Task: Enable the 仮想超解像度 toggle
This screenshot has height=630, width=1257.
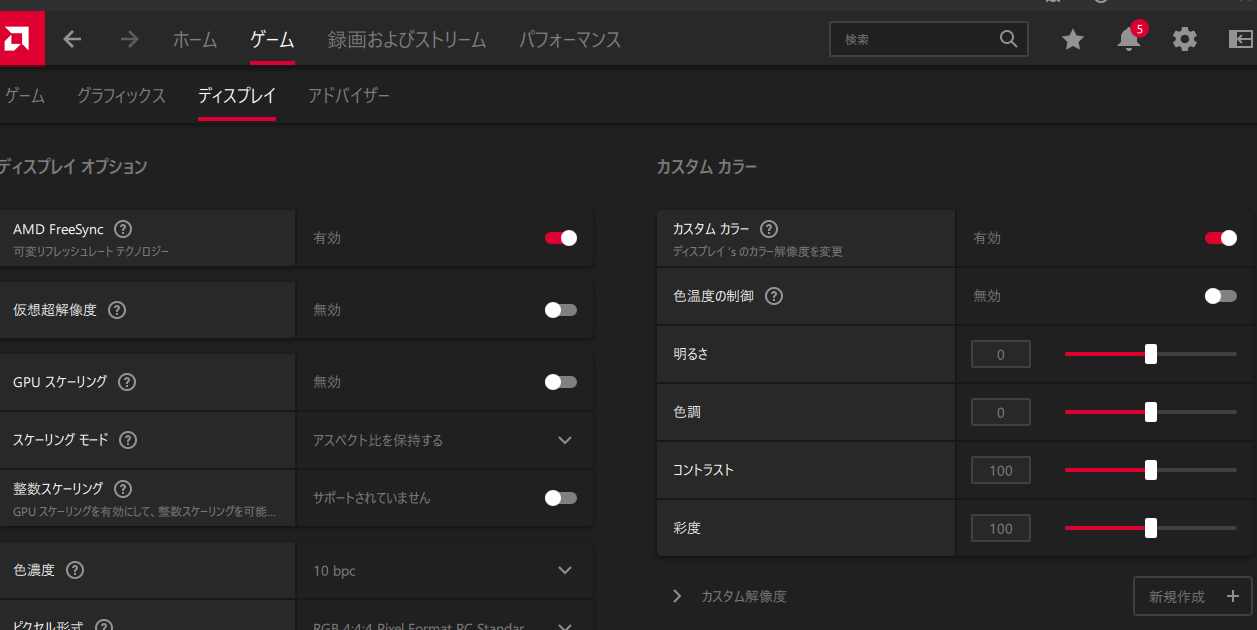Action: [x=561, y=310]
